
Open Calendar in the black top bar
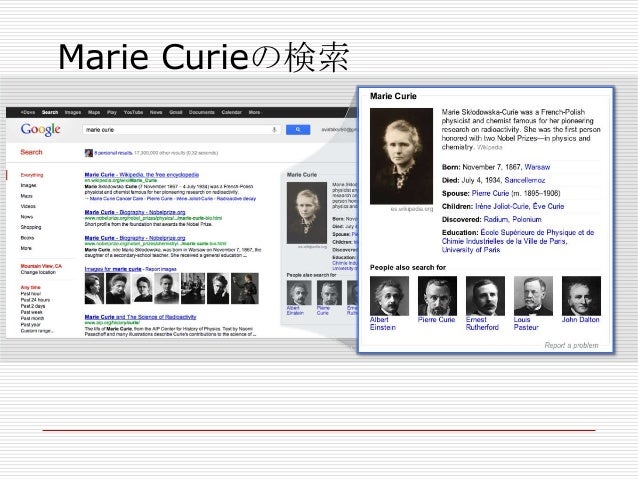point(232,112)
